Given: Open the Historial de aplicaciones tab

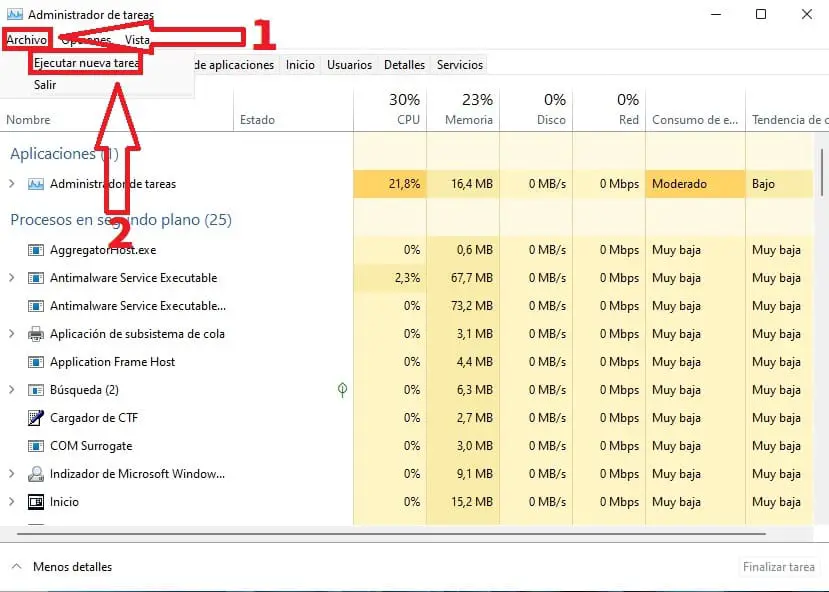Looking at the screenshot, I should click(234, 64).
